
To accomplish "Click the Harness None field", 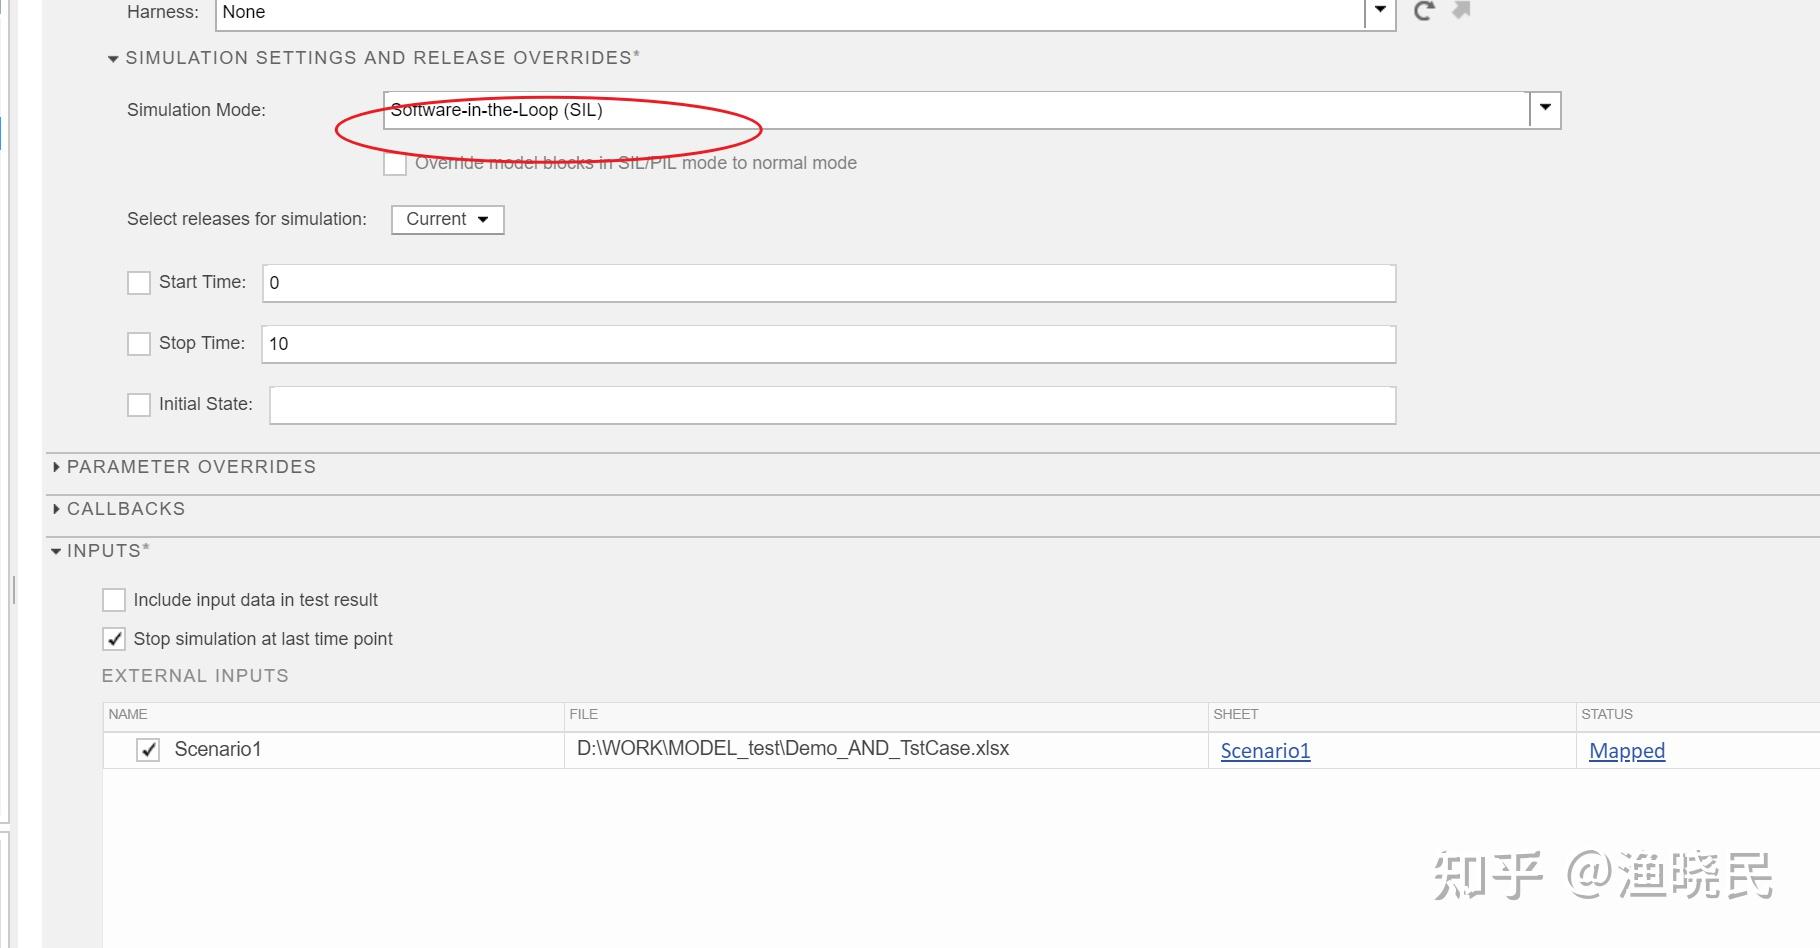I will 790,13.
